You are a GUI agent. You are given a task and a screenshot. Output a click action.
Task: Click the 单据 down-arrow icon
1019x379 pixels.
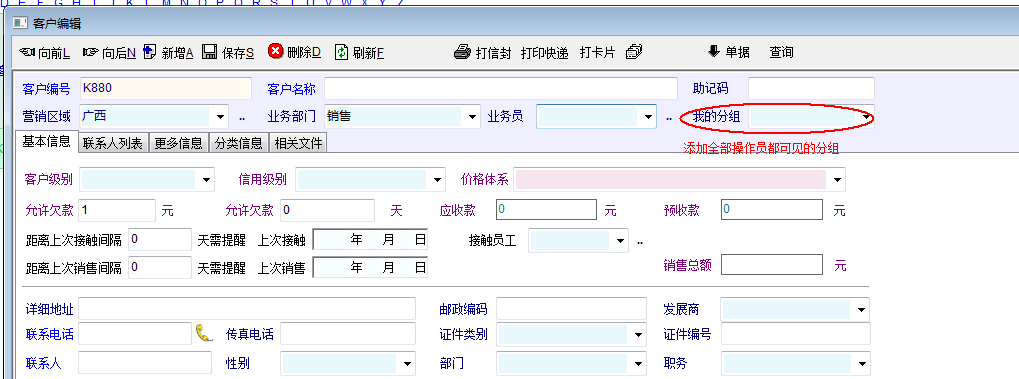click(x=714, y=51)
